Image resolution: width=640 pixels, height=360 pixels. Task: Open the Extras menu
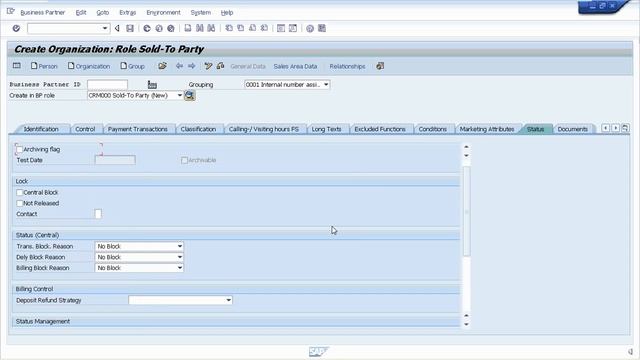(x=127, y=13)
